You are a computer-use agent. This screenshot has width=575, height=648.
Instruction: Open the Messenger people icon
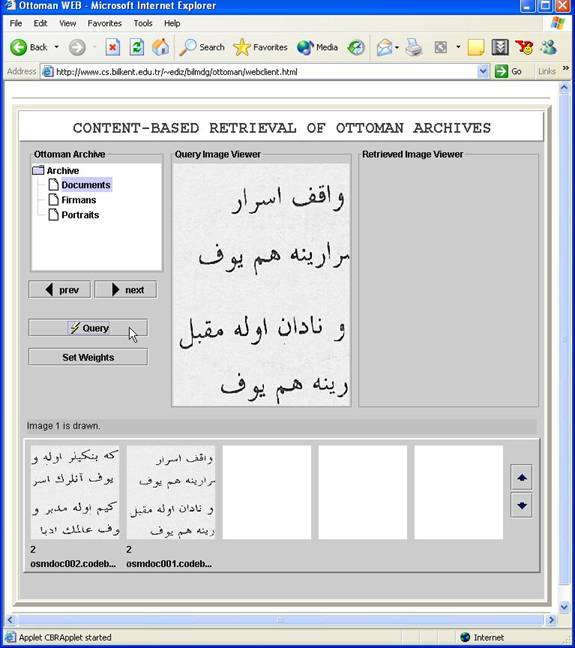click(x=549, y=47)
